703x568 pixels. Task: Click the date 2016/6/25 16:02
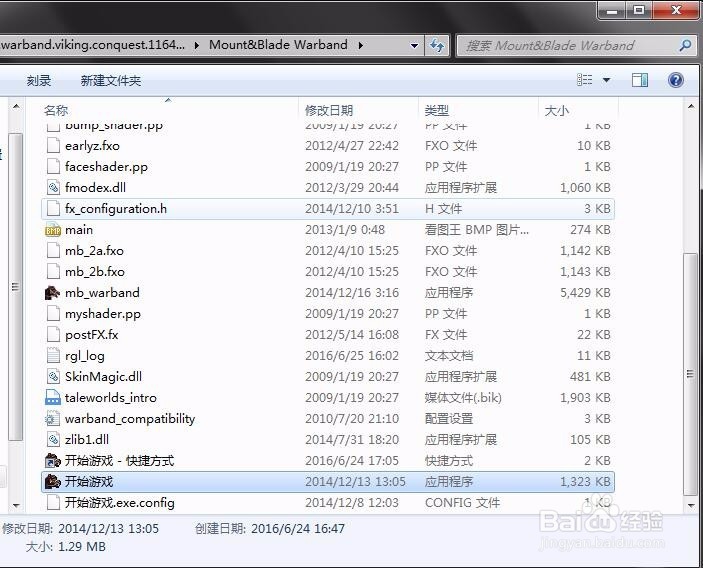(x=352, y=356)
